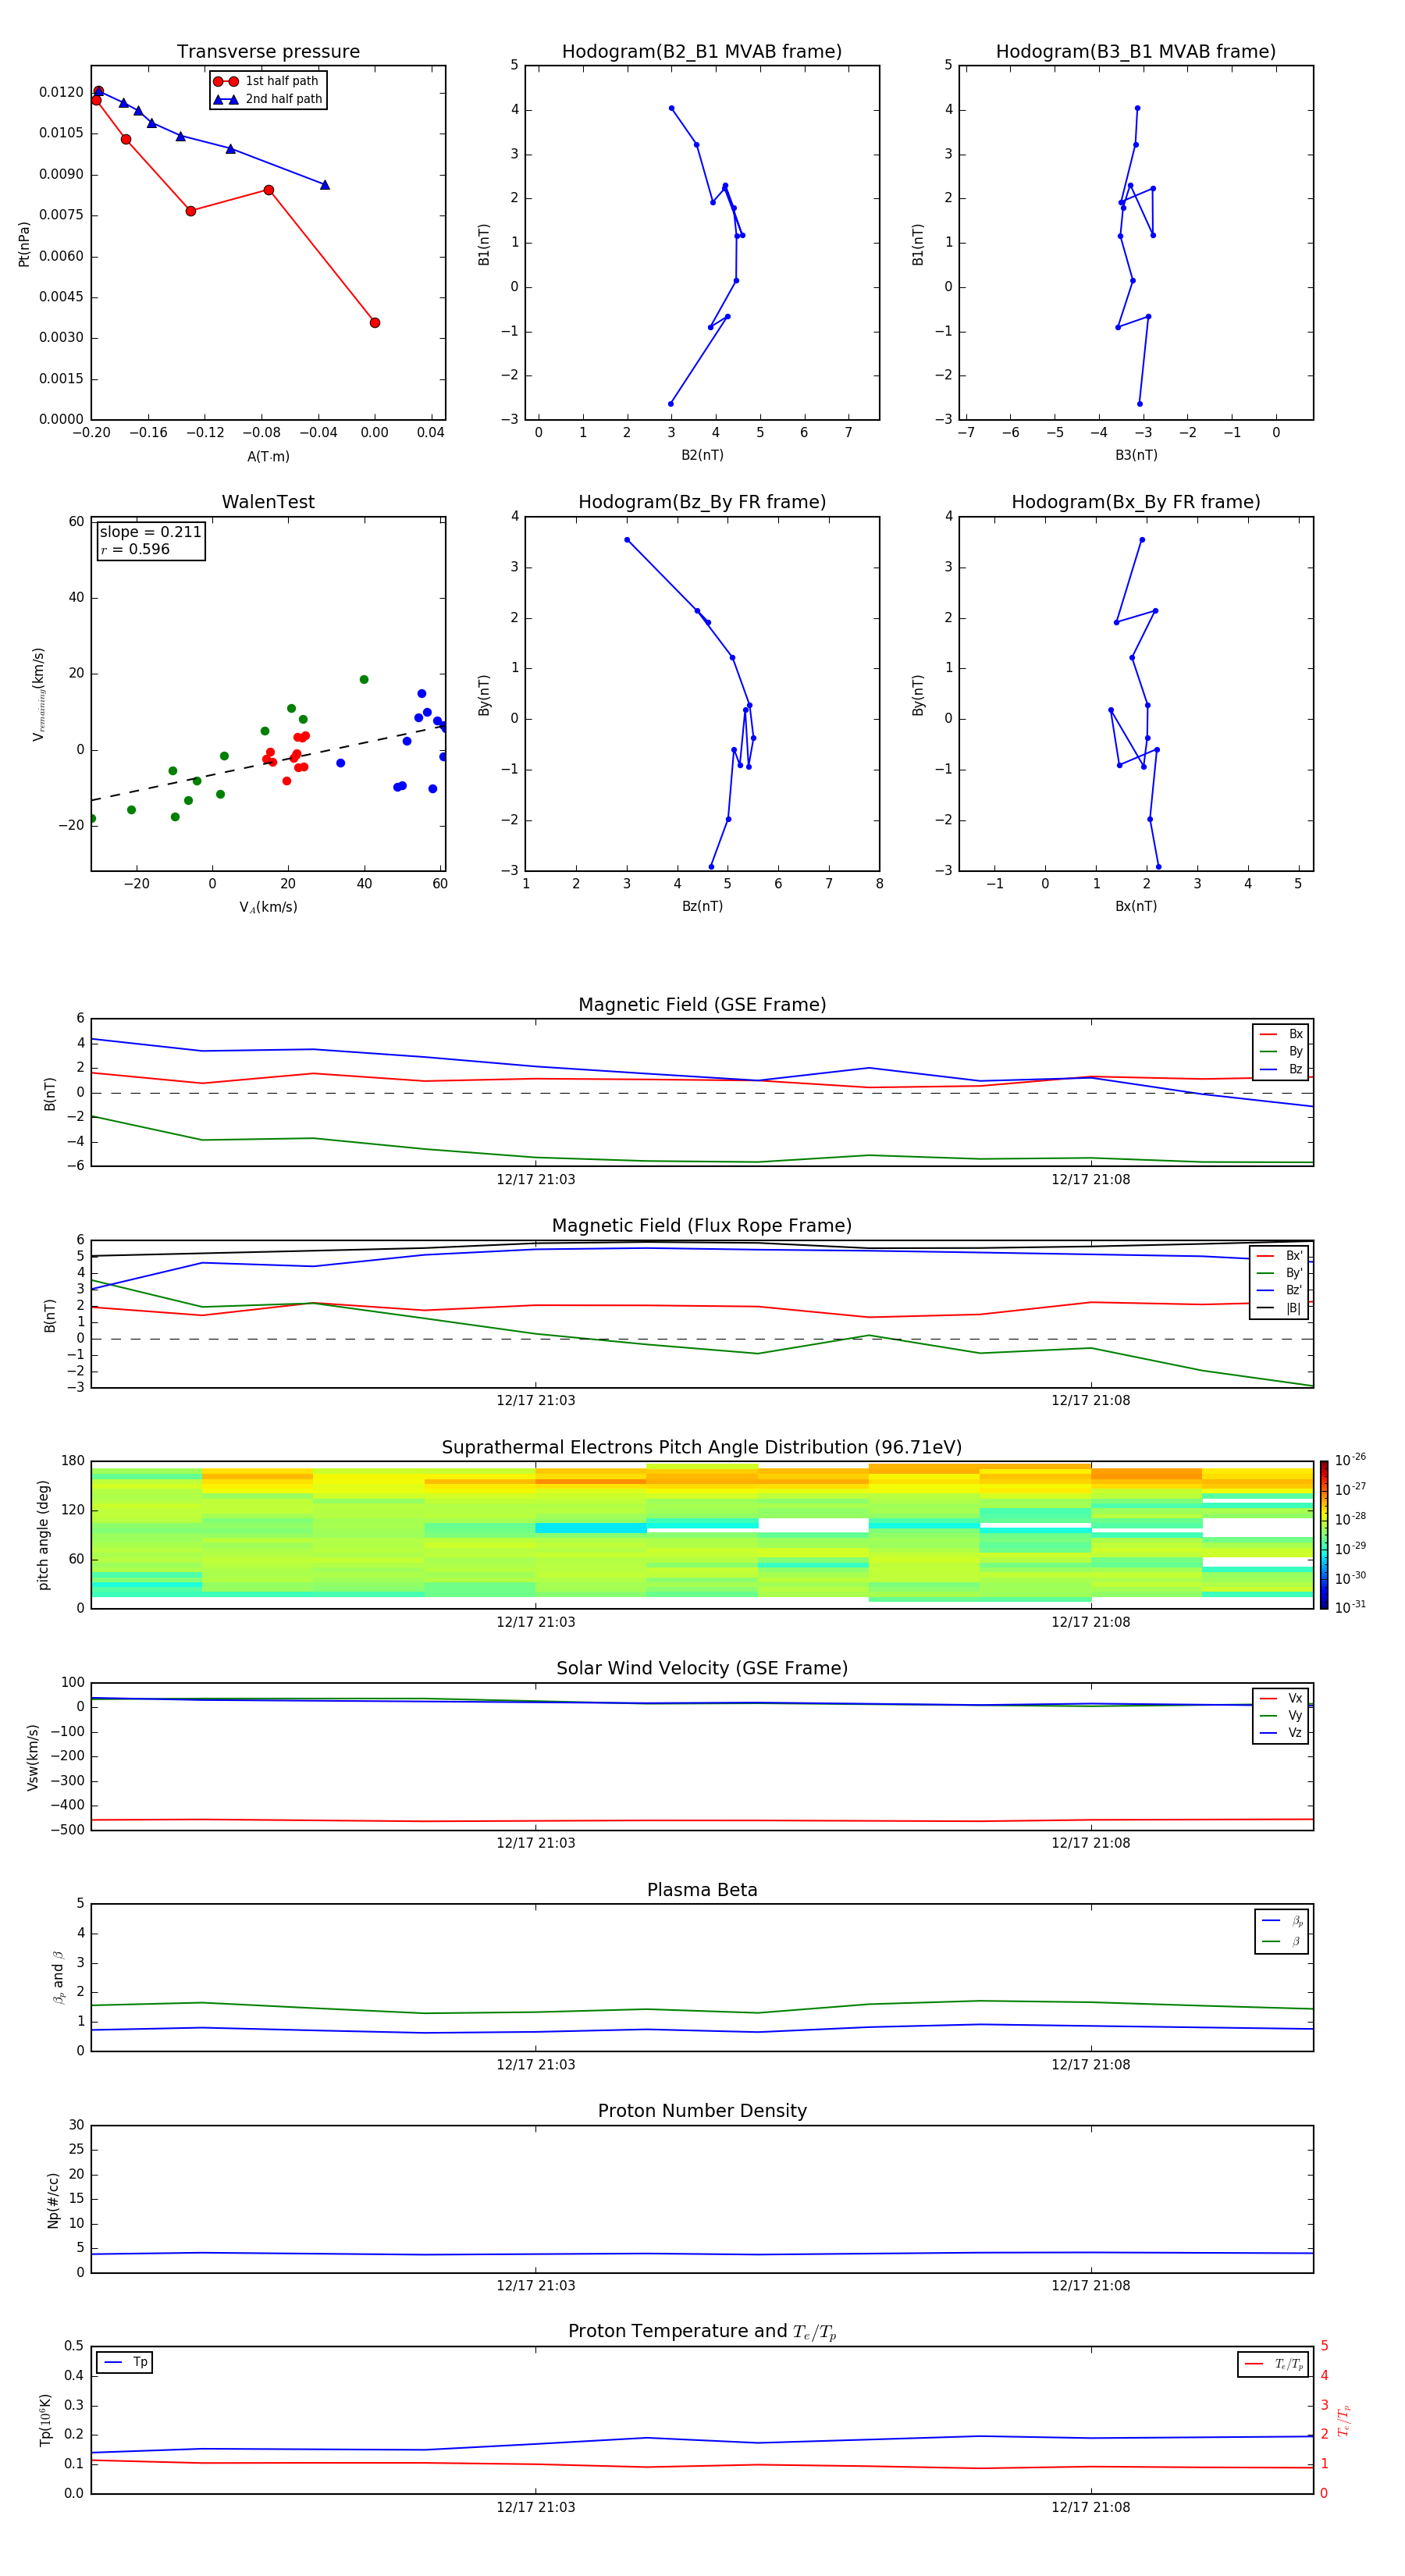This screenshot has width=1405, height=2576.
Task: Click the 'Bx(nT)' x-axis label
Action: click(1136, 906)
